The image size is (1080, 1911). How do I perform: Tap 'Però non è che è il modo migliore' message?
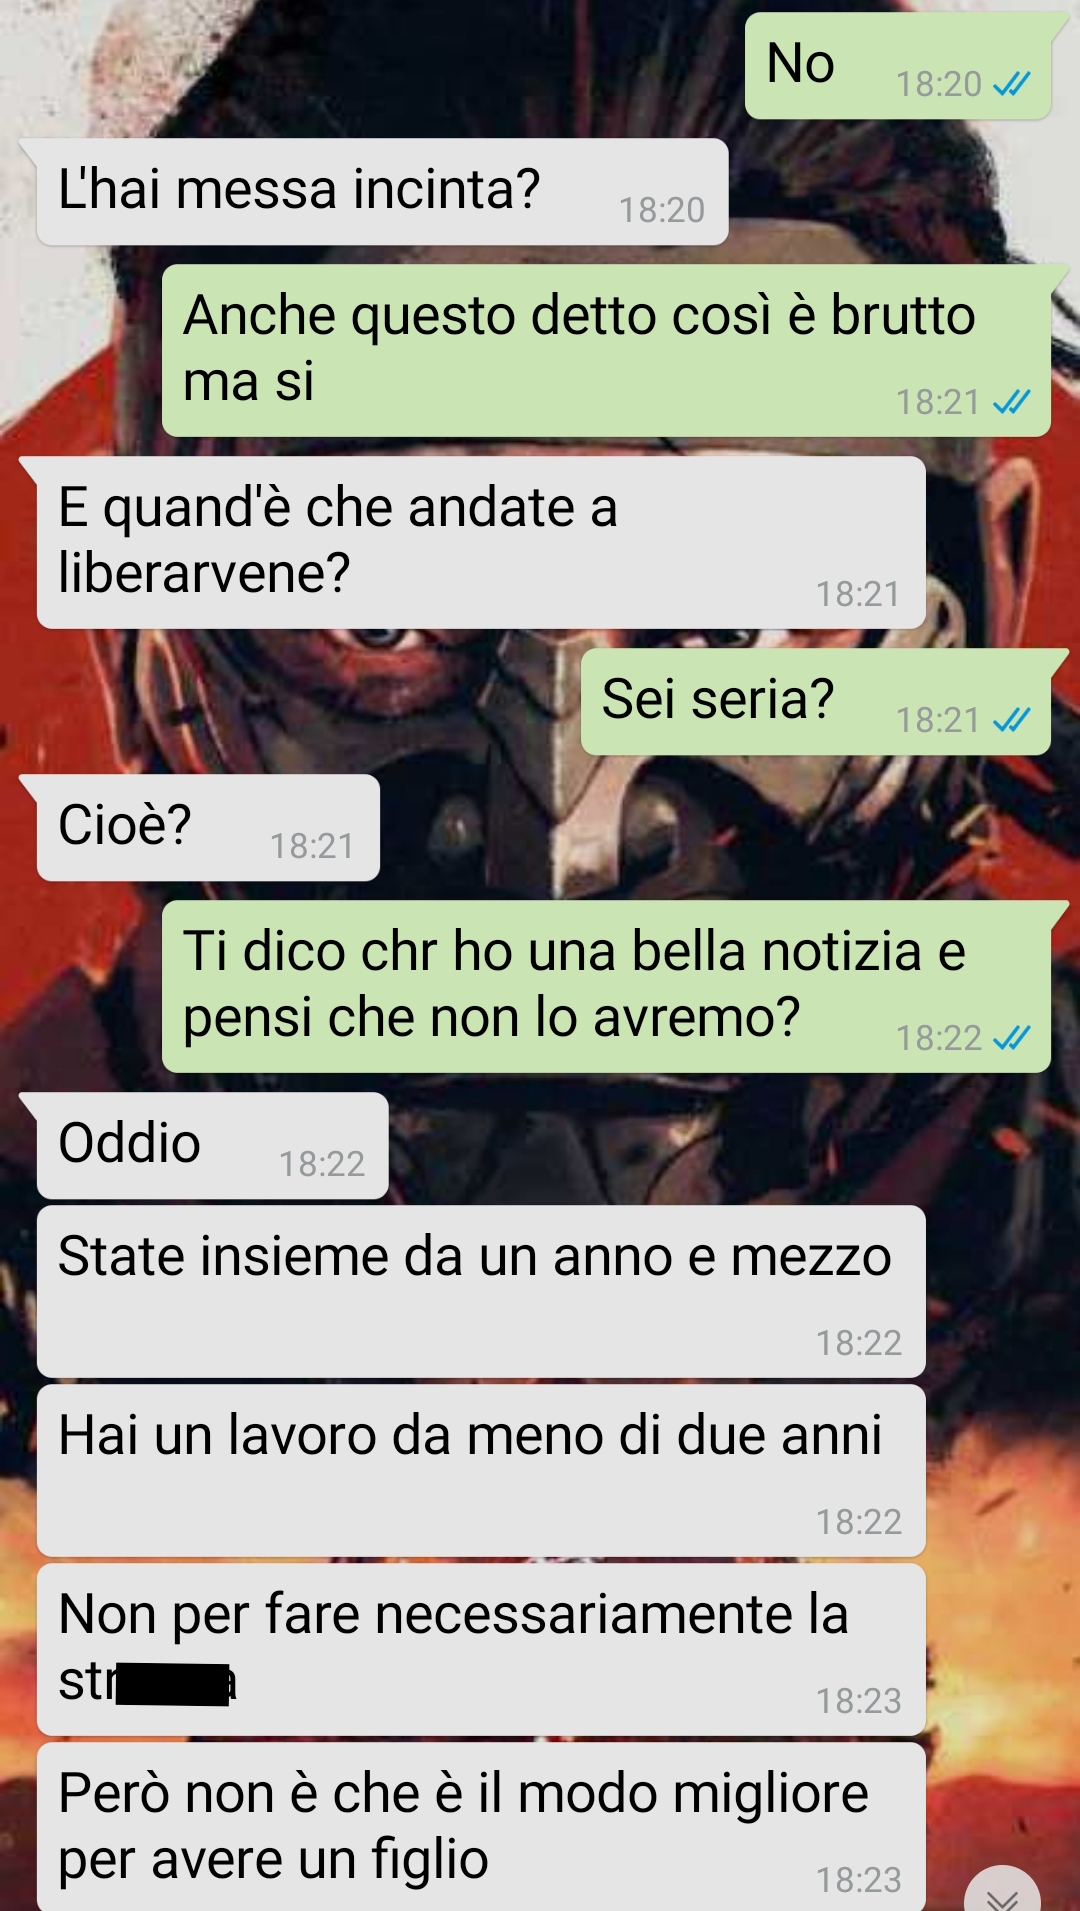pyautogui.click(x=481, y=1827)
